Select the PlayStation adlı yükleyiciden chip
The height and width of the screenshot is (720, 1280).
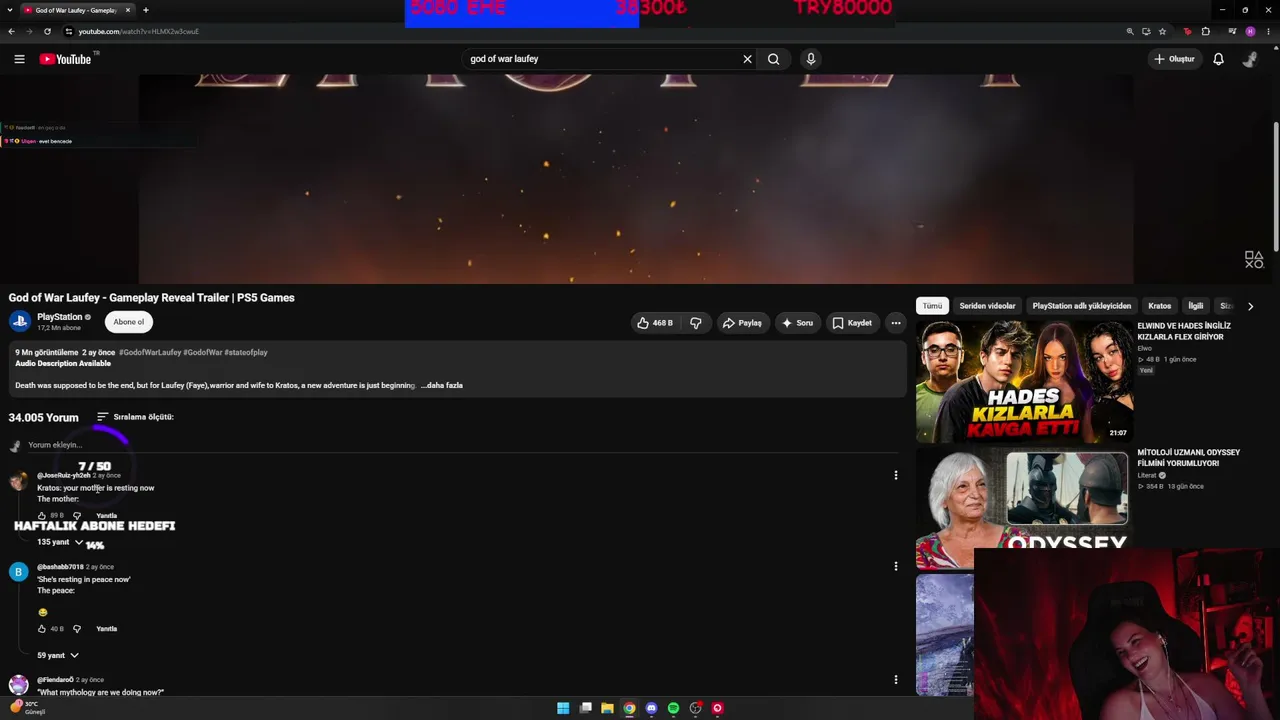pos(1082,306)
